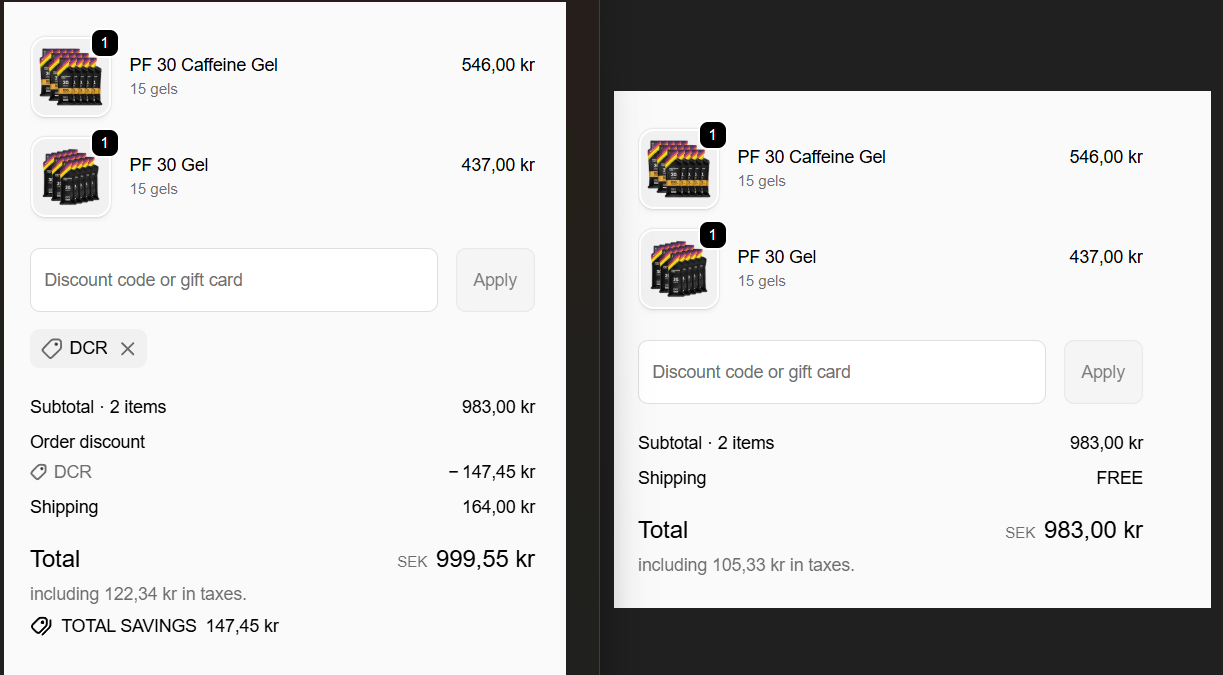Remove the DCR discount code chip

coord(127,349)
